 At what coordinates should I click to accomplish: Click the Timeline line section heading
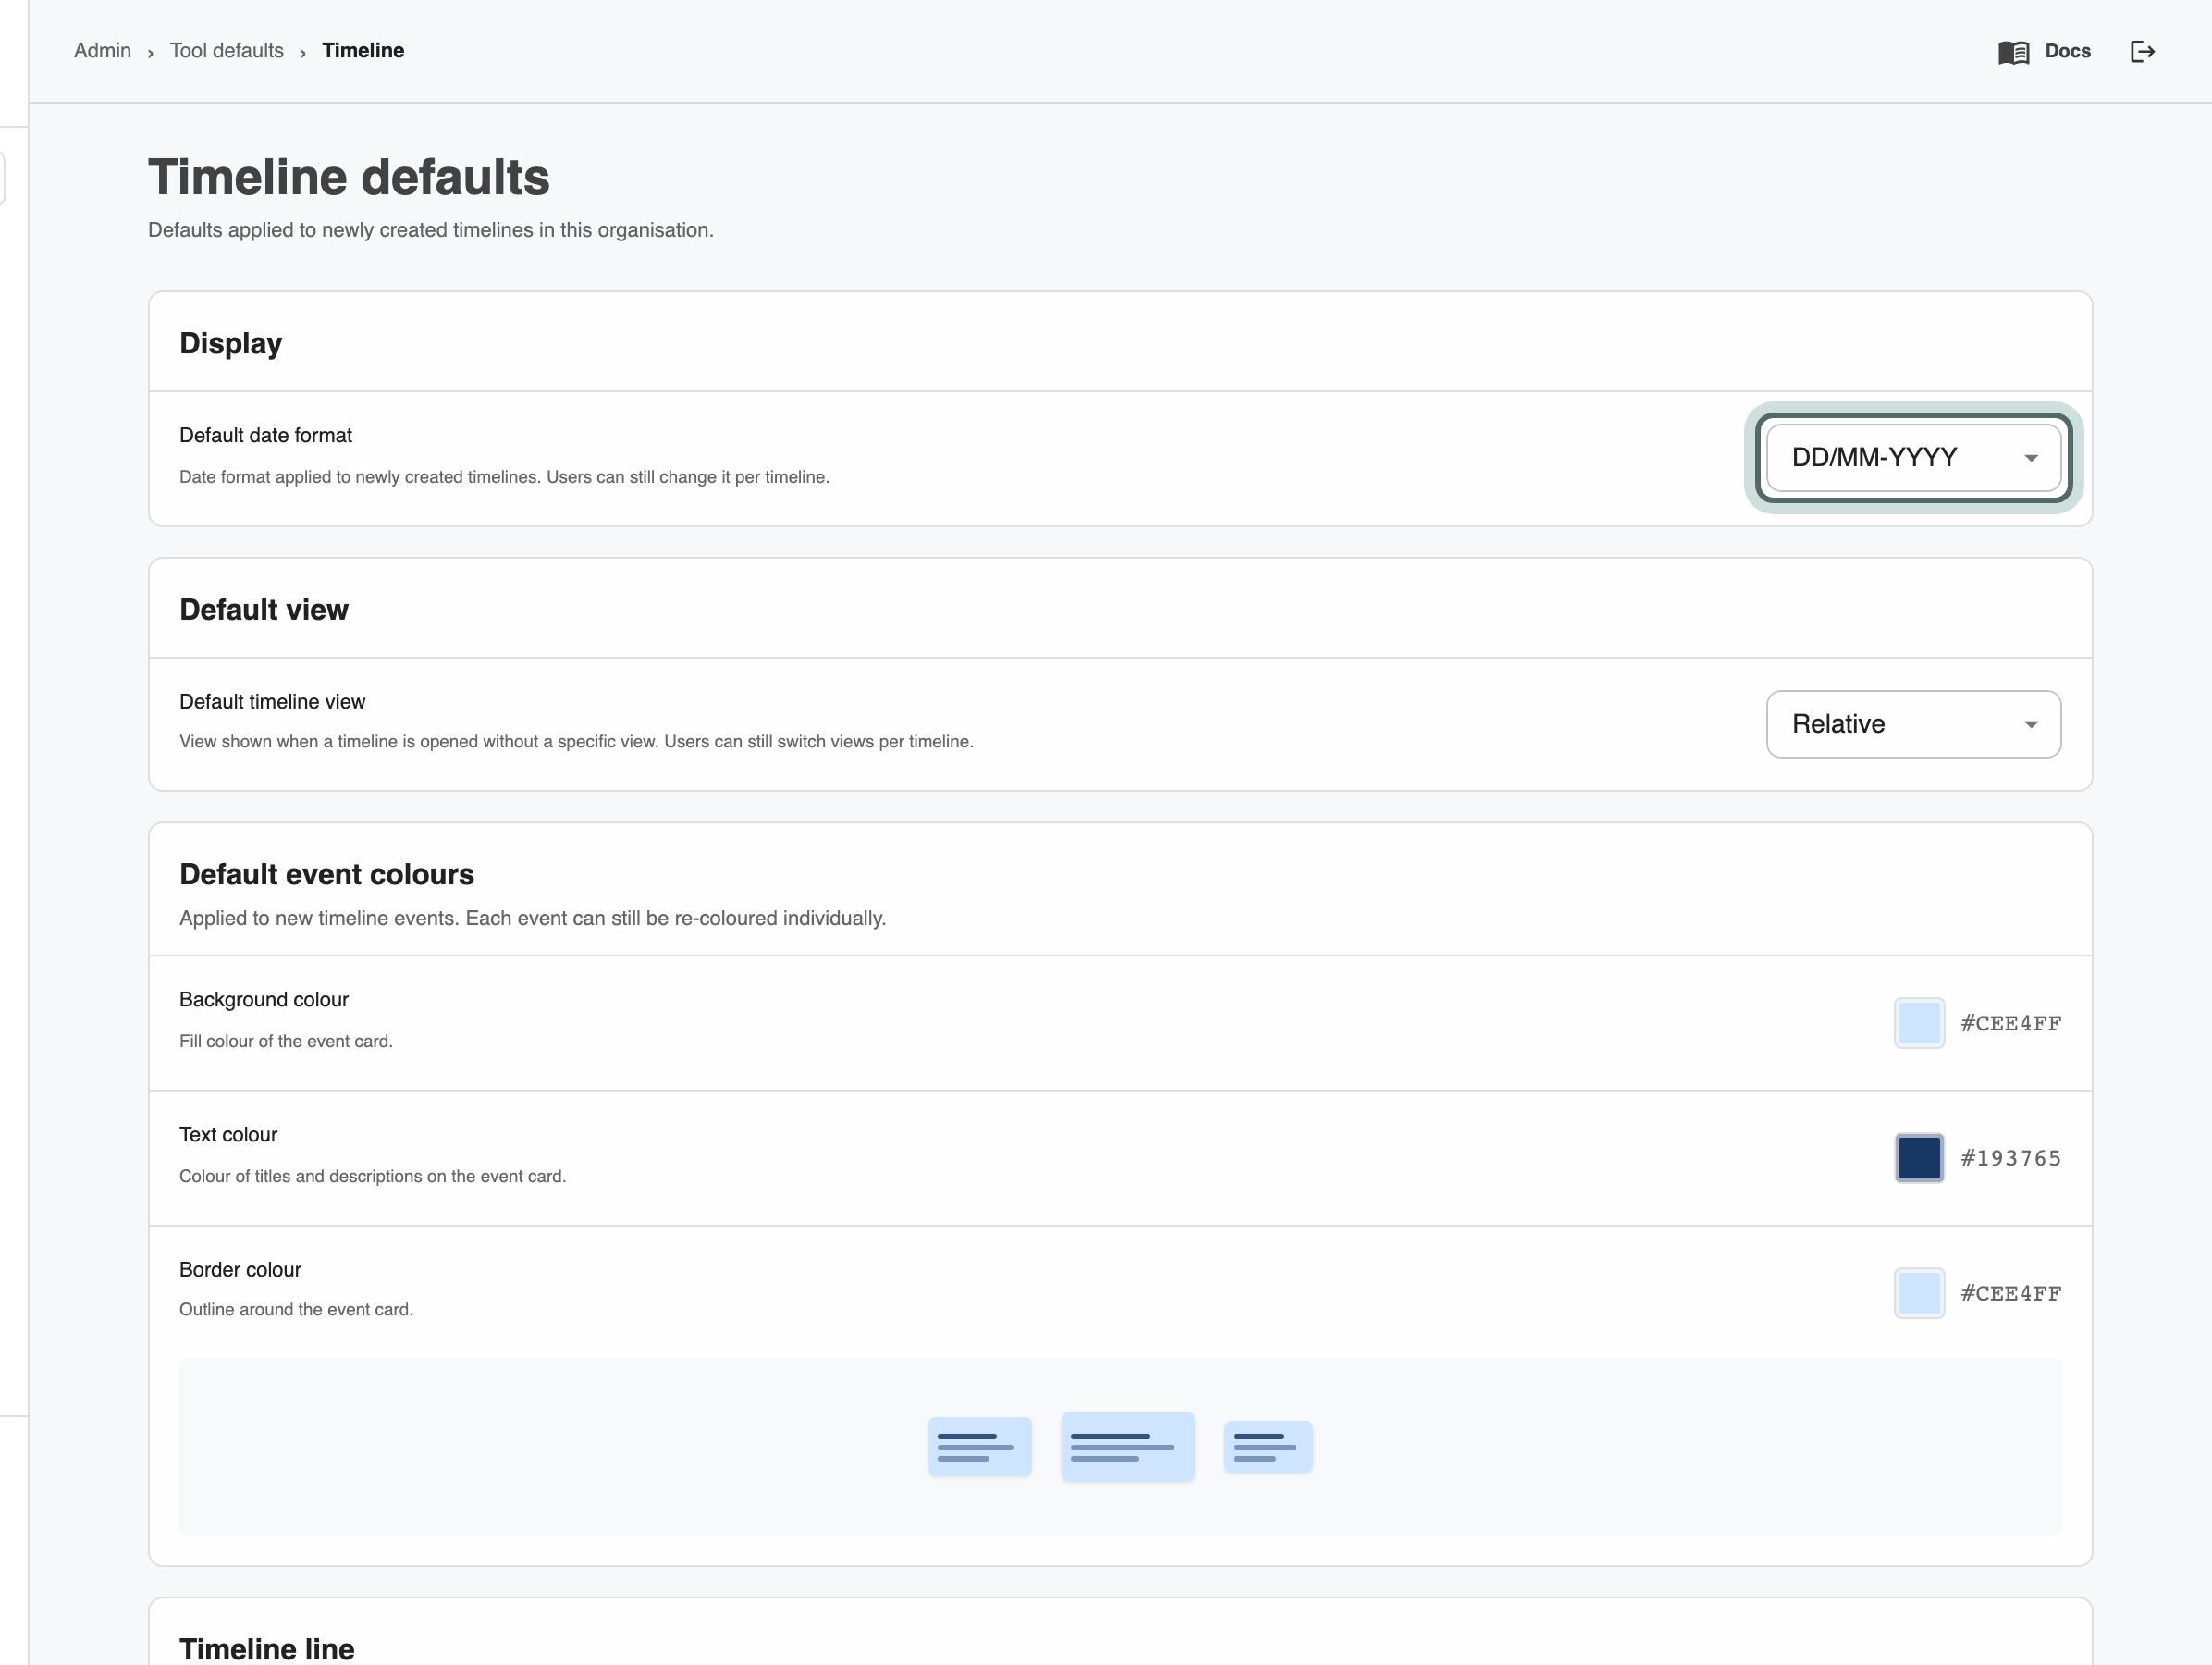pos(267,1648)
